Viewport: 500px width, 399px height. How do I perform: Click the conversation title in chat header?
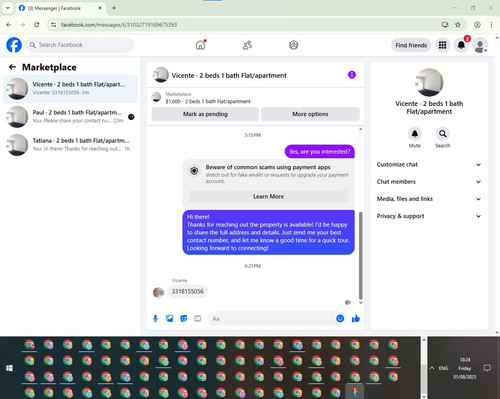pos(229,75)
